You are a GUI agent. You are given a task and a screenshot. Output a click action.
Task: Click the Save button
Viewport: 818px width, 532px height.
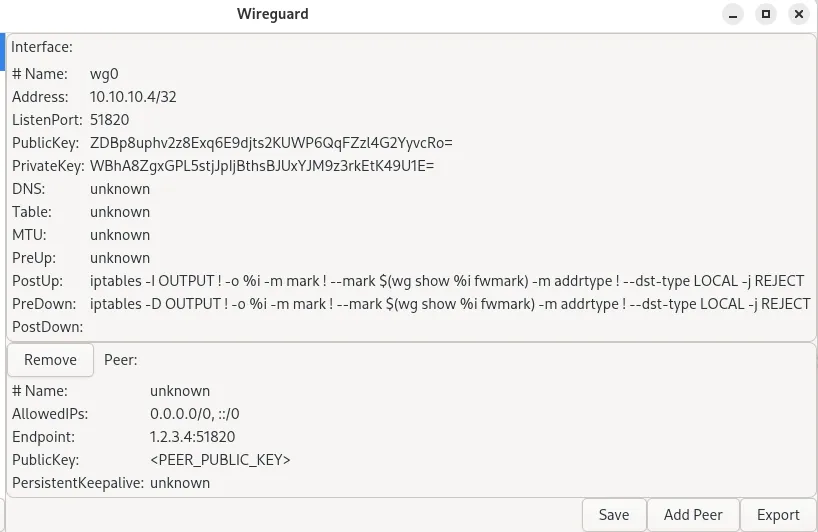pos(613,515)
